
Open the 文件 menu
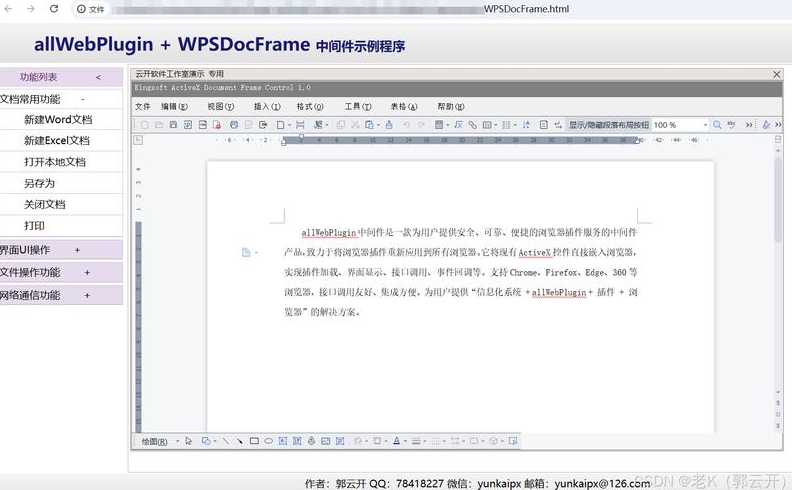(x=143, y=107)
